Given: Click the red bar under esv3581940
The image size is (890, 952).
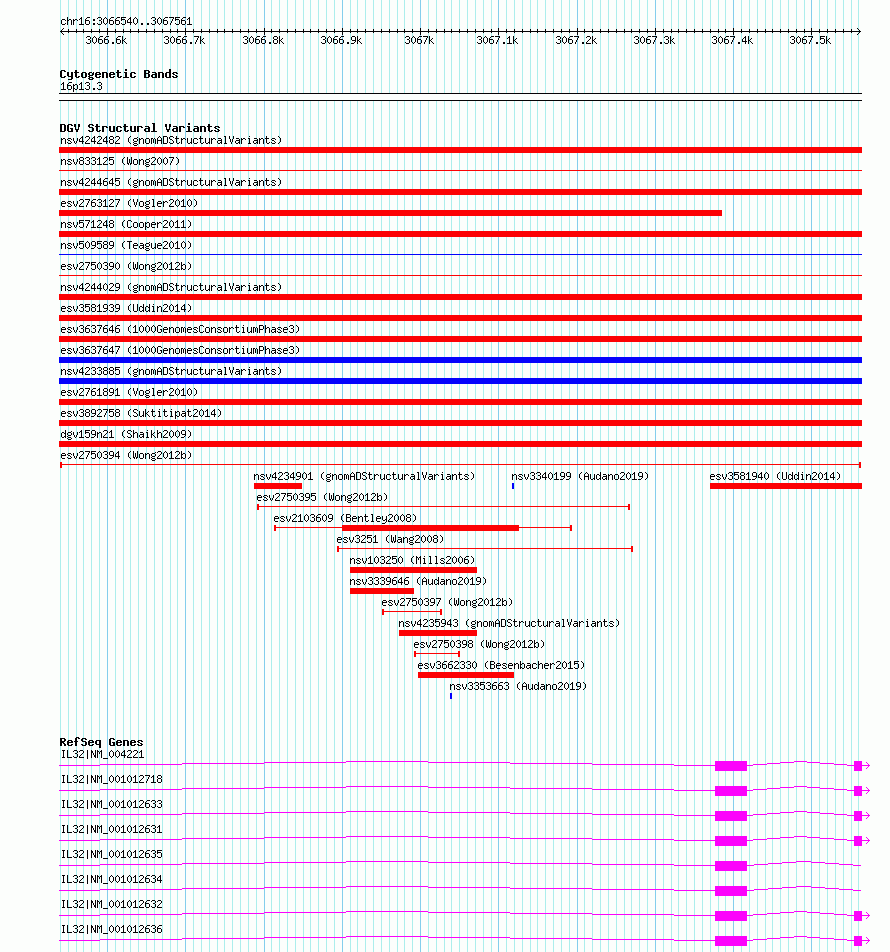Looking at the screenshot, I should 786,486.
